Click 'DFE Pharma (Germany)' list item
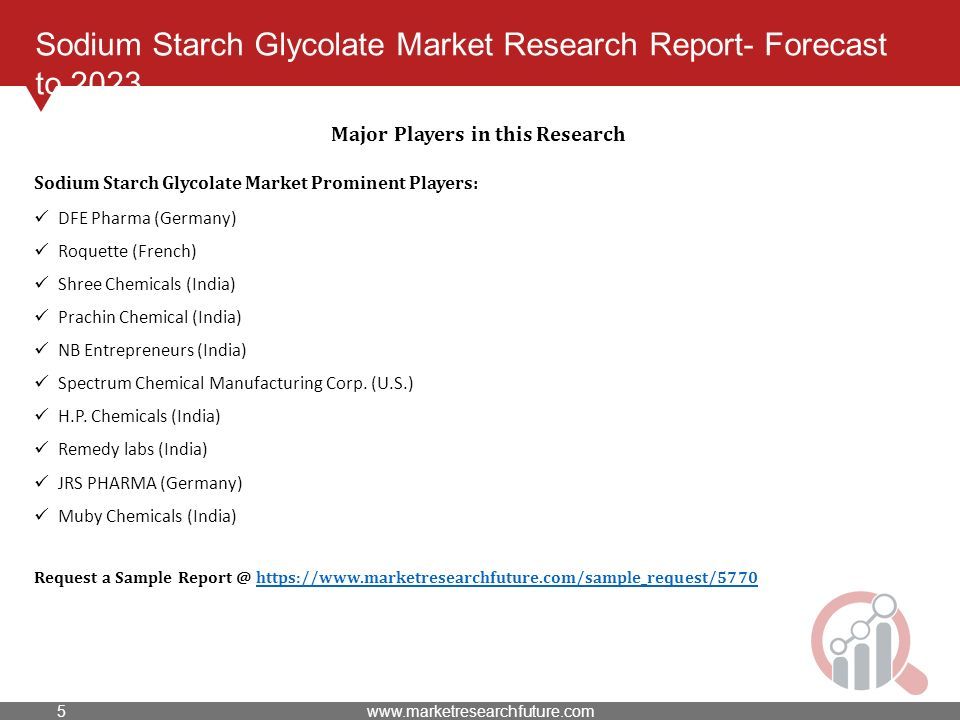This screenshot has width=960, height=720. [147, 219]
